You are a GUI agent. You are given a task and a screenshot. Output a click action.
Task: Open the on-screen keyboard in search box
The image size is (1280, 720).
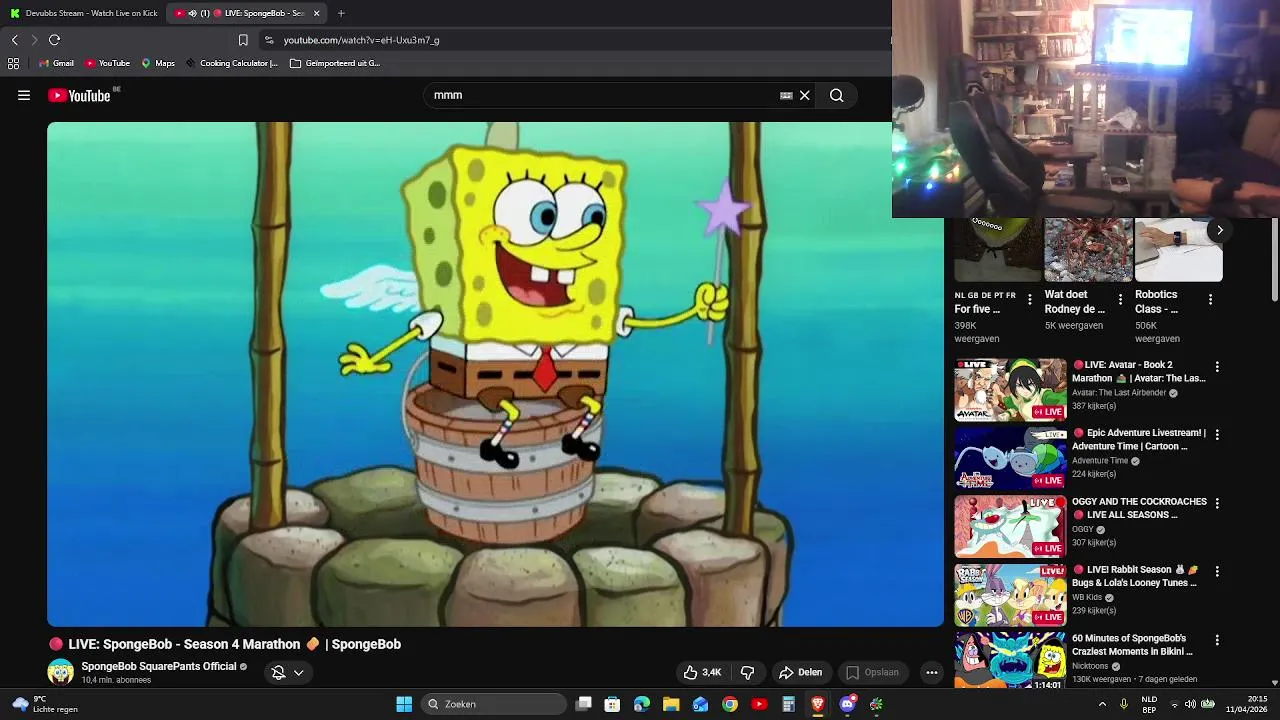point(786,95)
